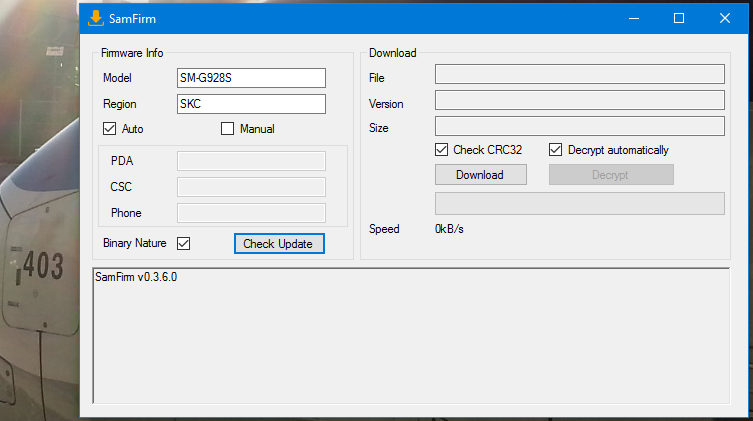This screenshot has width=753, height=421.
Task: Focus the Model field containing SM-G928S
Action: point(251,78)
